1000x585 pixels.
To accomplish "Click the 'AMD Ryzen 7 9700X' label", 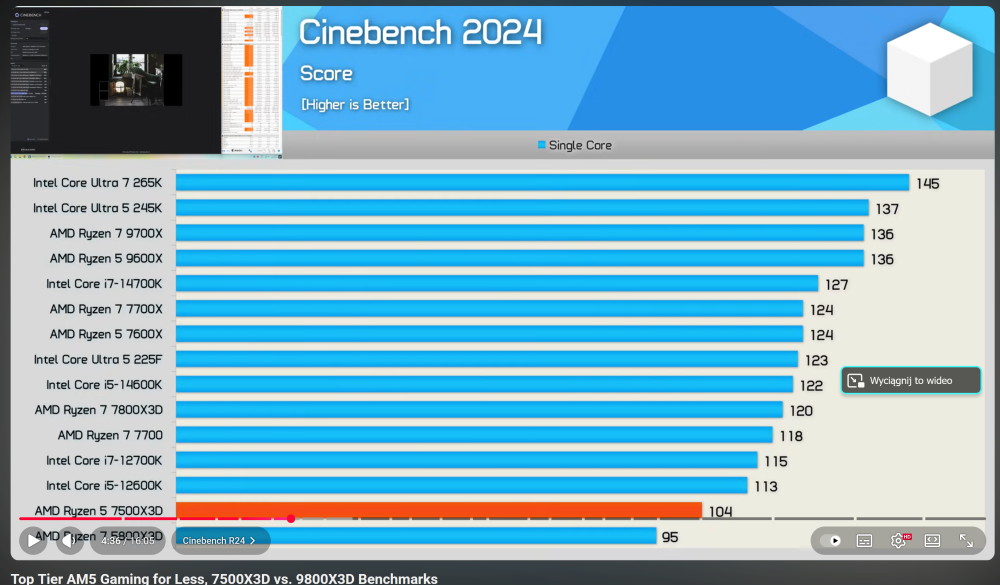I will 106,233.
